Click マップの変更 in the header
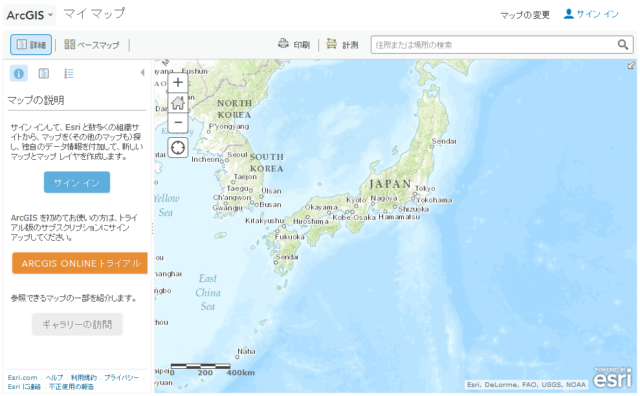Viewport: 640px width, 396px height. [525, 15]
